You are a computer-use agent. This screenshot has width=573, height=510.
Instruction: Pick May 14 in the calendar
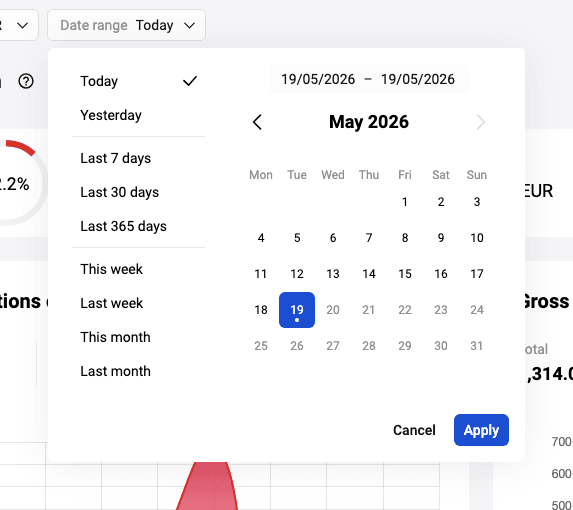pyautogui.click(x=369, y=274)
